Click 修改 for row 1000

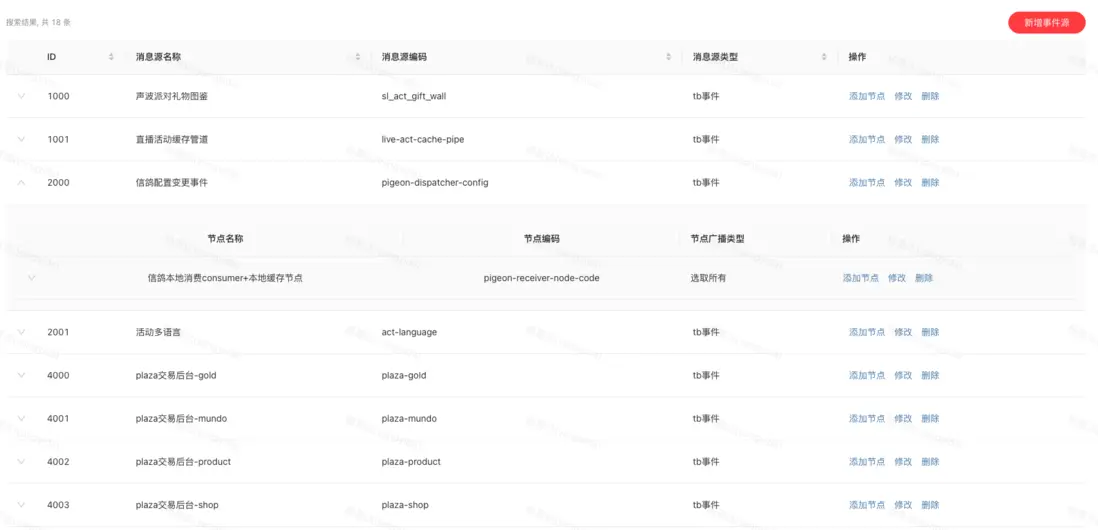(903, 96)
